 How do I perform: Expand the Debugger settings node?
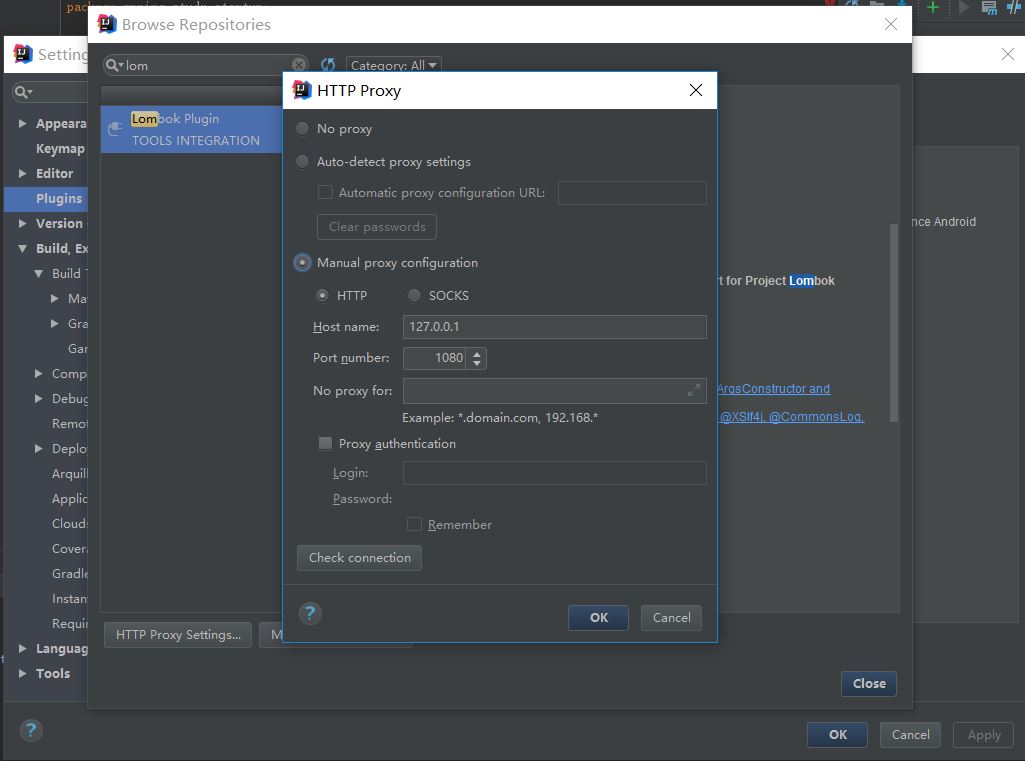tap(39, 398)
